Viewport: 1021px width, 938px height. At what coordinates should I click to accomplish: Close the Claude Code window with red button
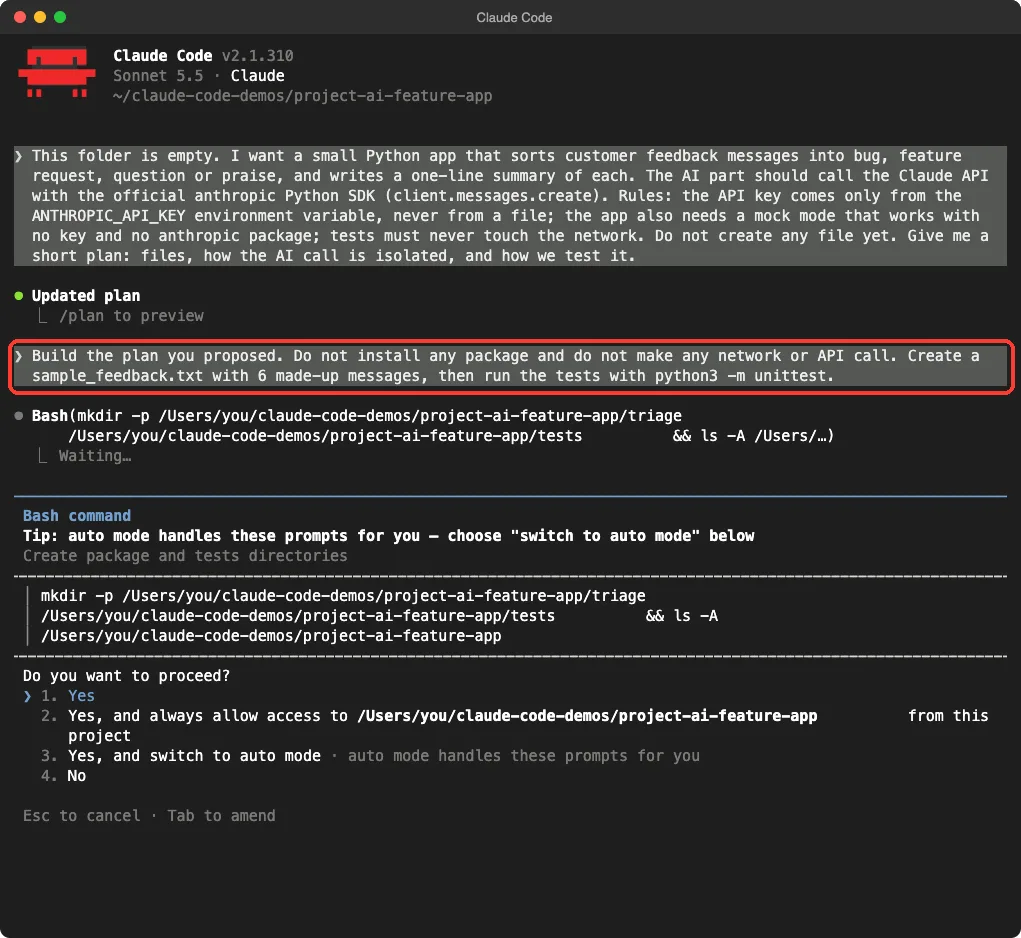pyautogui.click(x=20, y=17)
